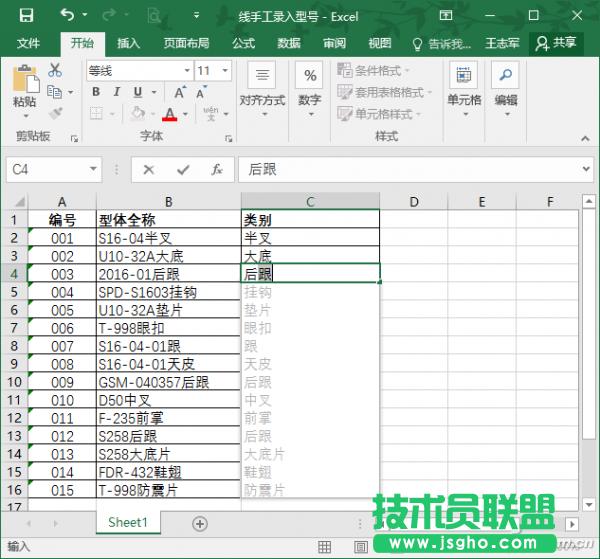Switch to the 插入 ribbon tab

pyautogui.click(x=128, y=44)
